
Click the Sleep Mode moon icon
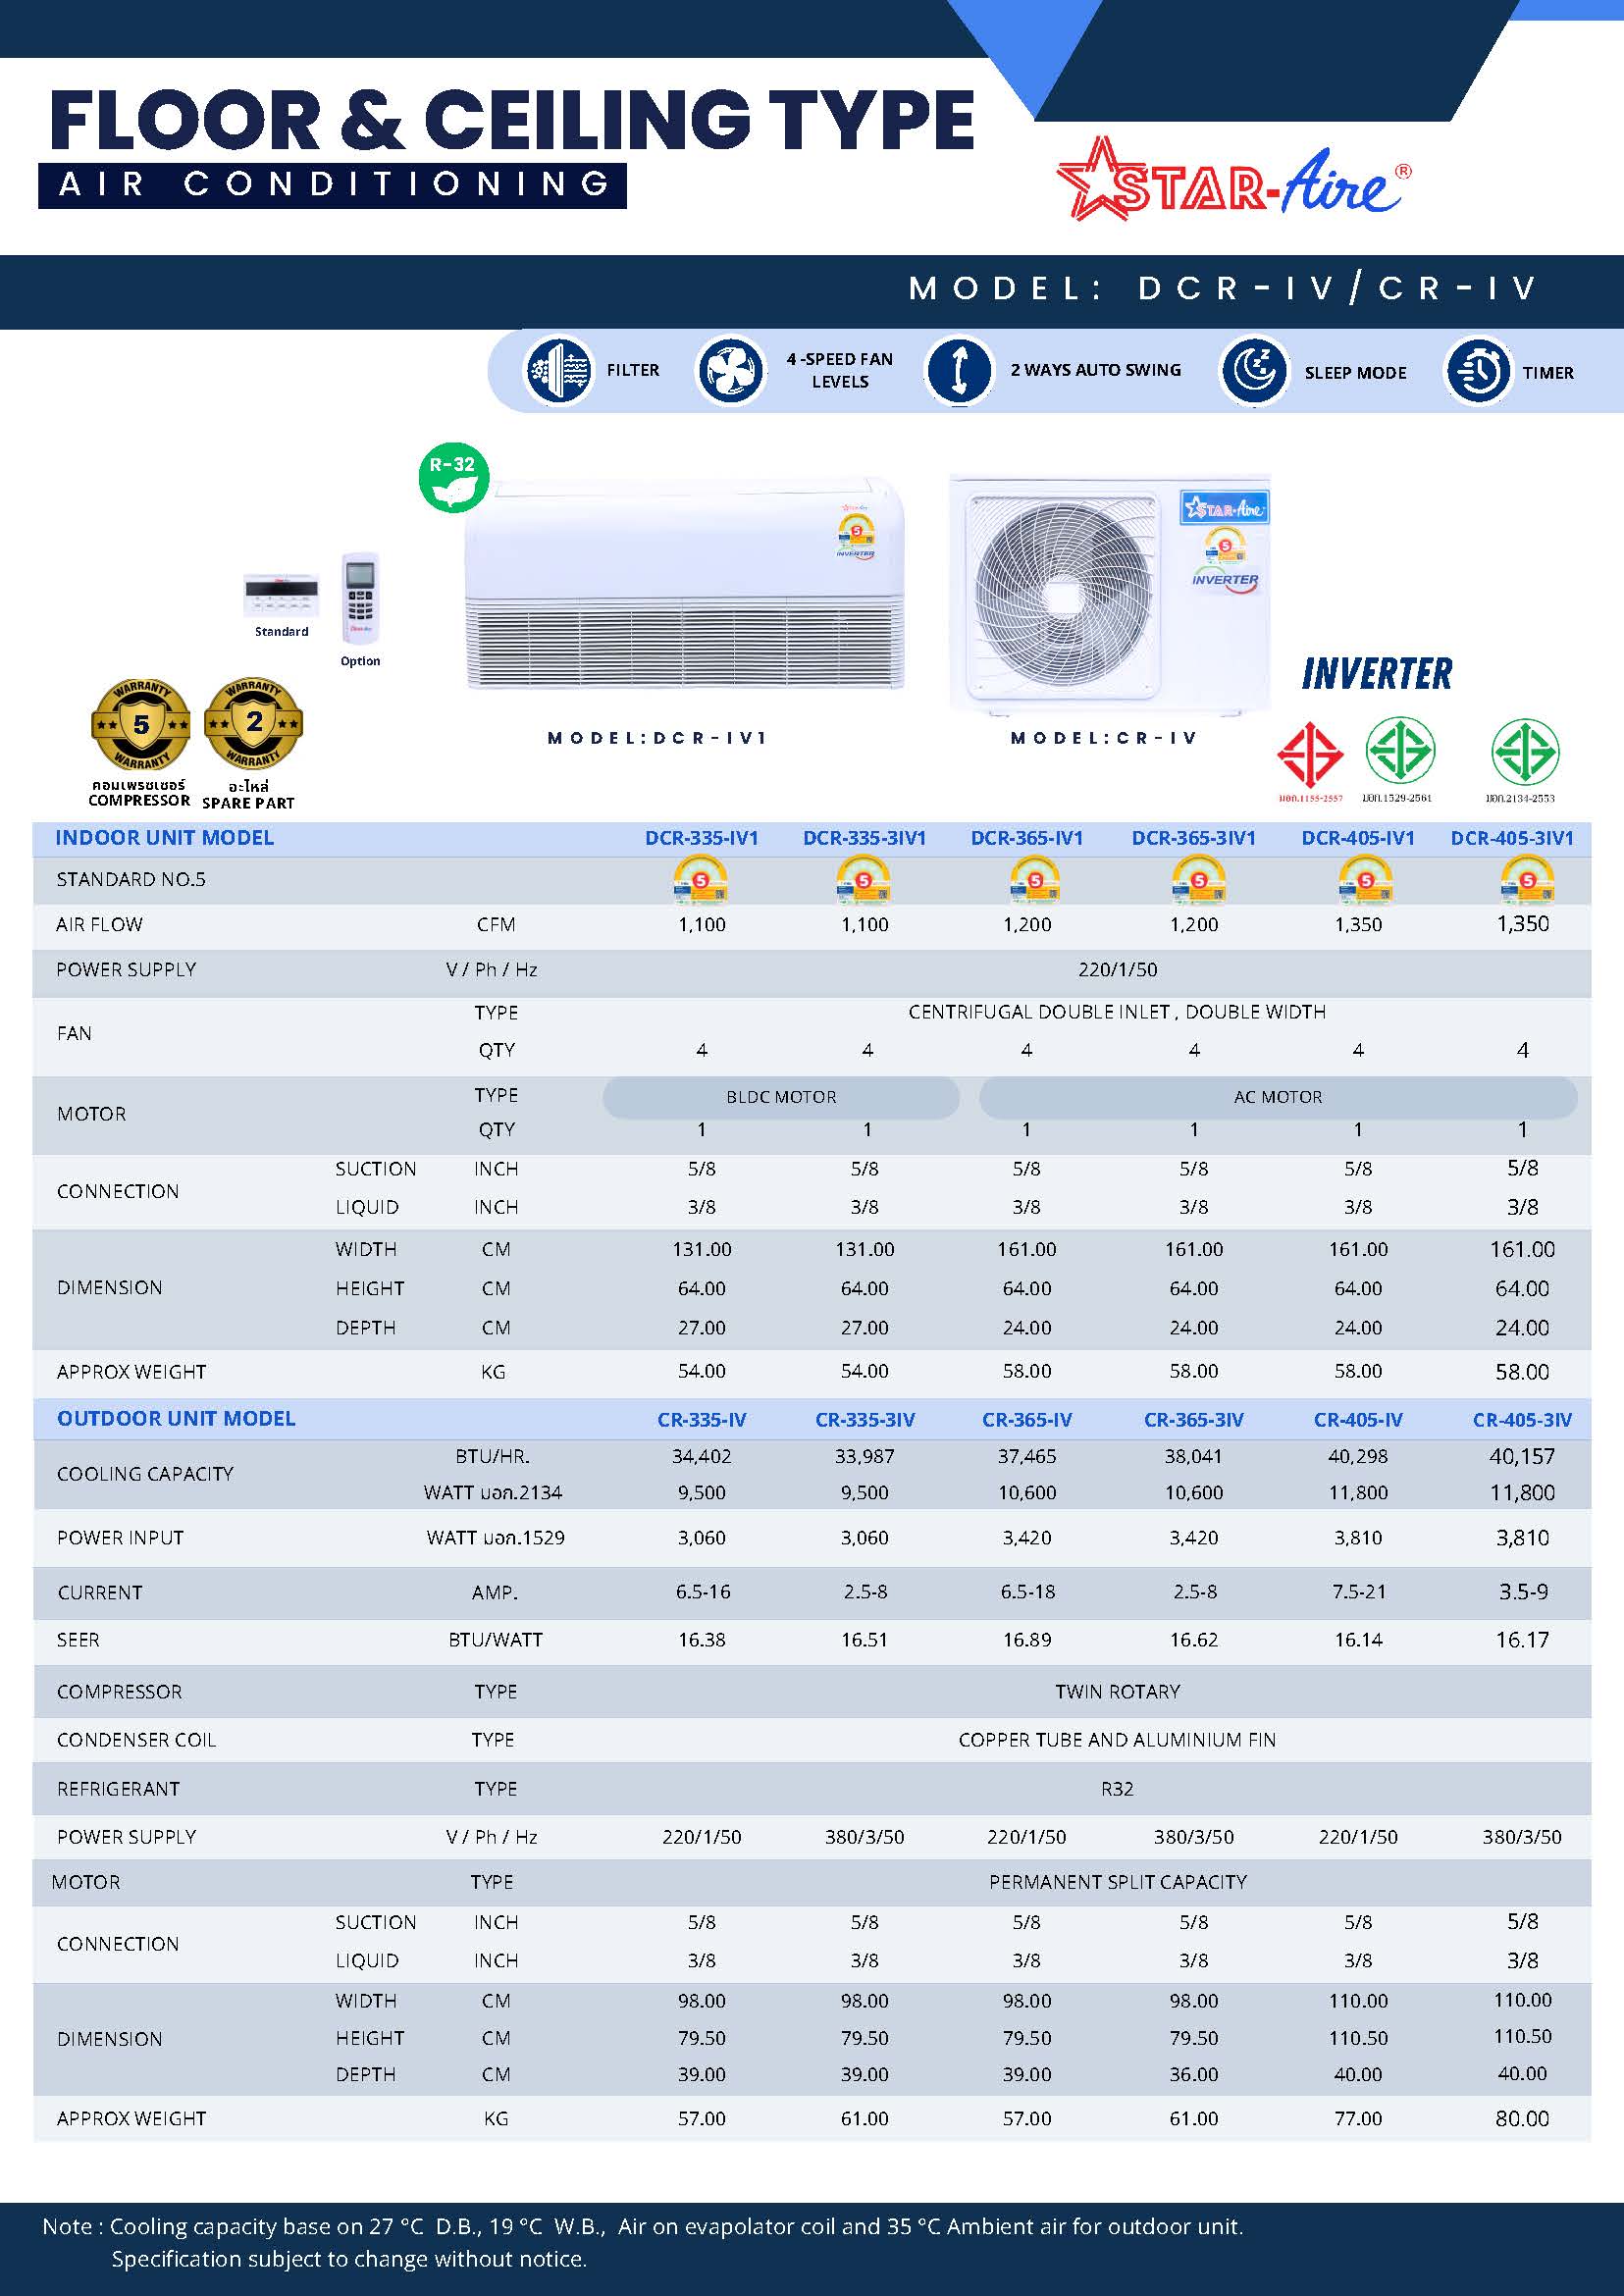point(1253,371)
